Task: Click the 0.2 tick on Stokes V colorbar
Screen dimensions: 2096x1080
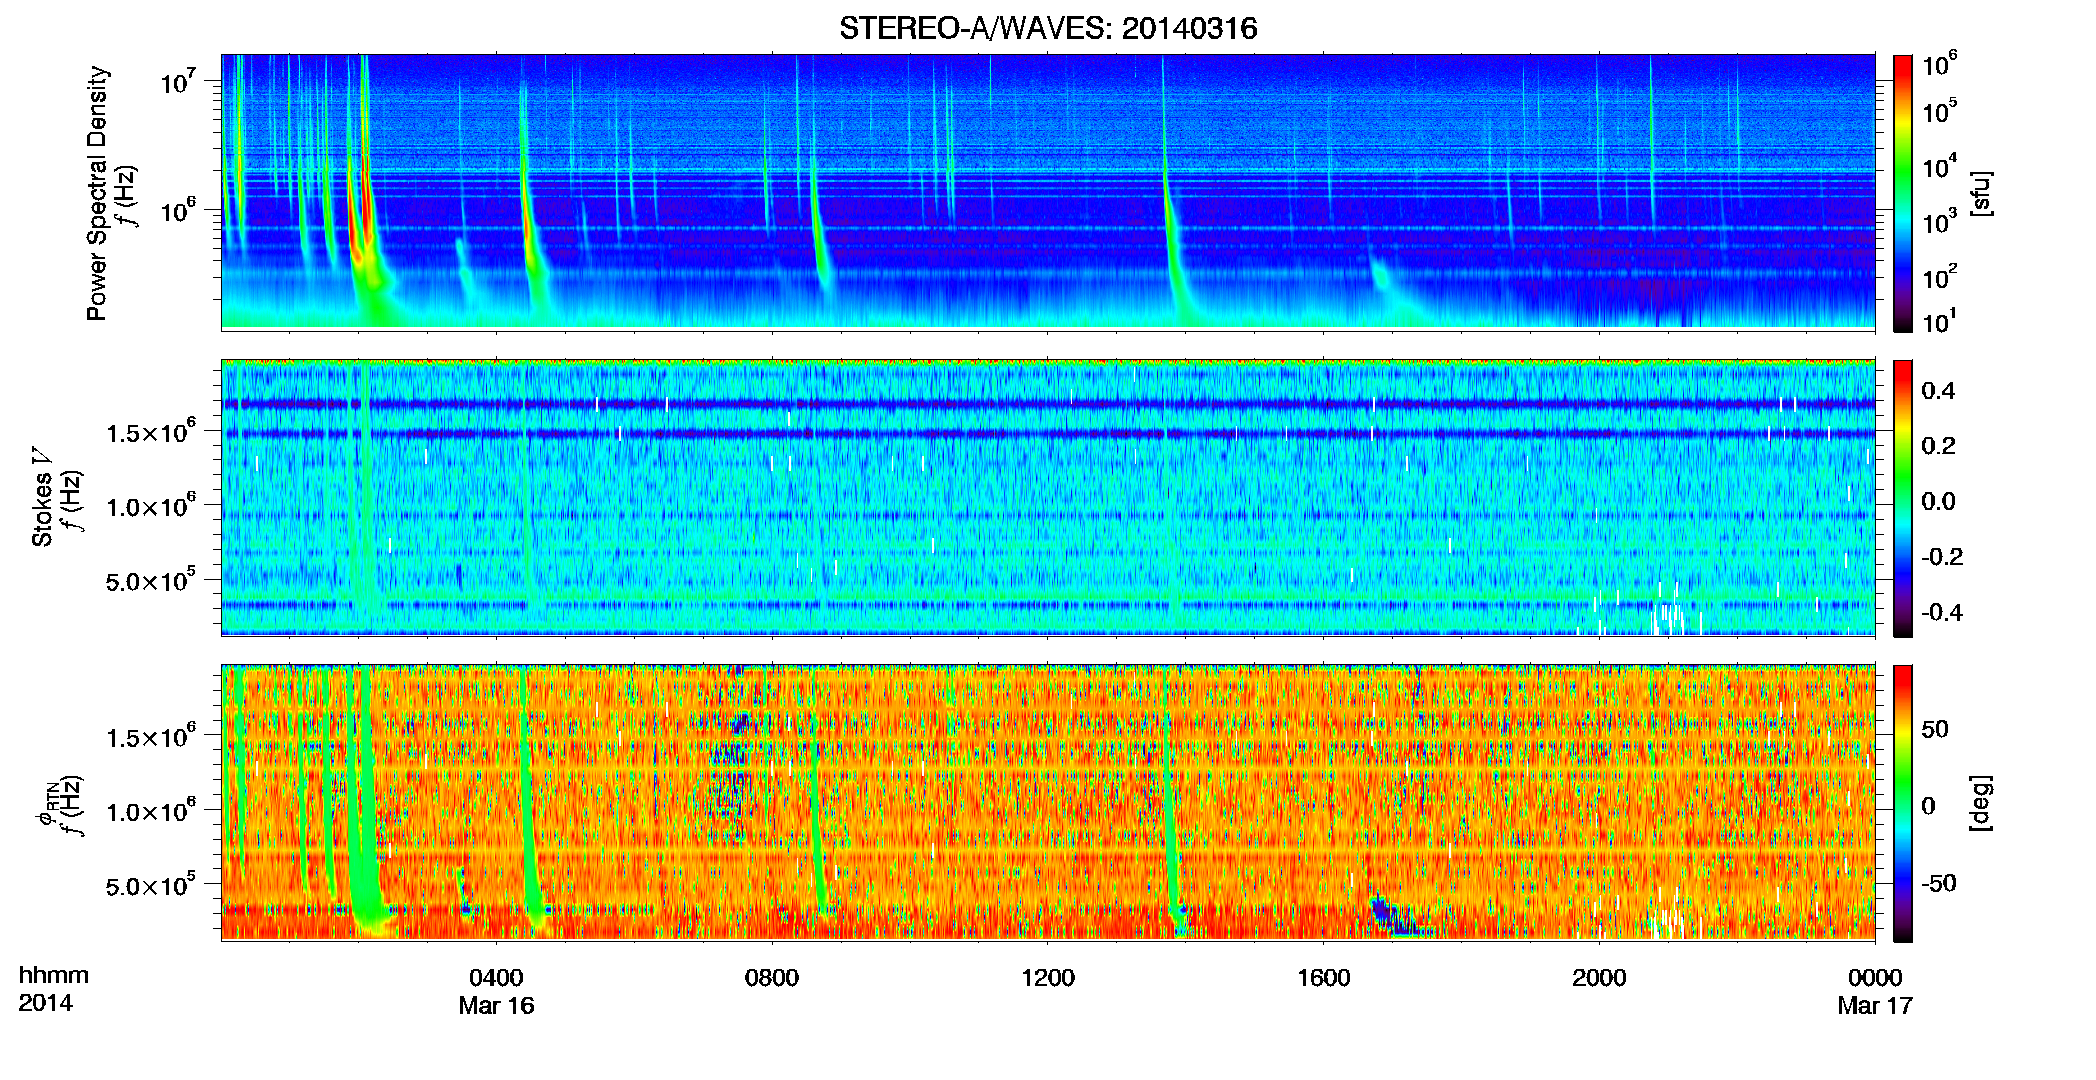Action: tap(1938, 446)
